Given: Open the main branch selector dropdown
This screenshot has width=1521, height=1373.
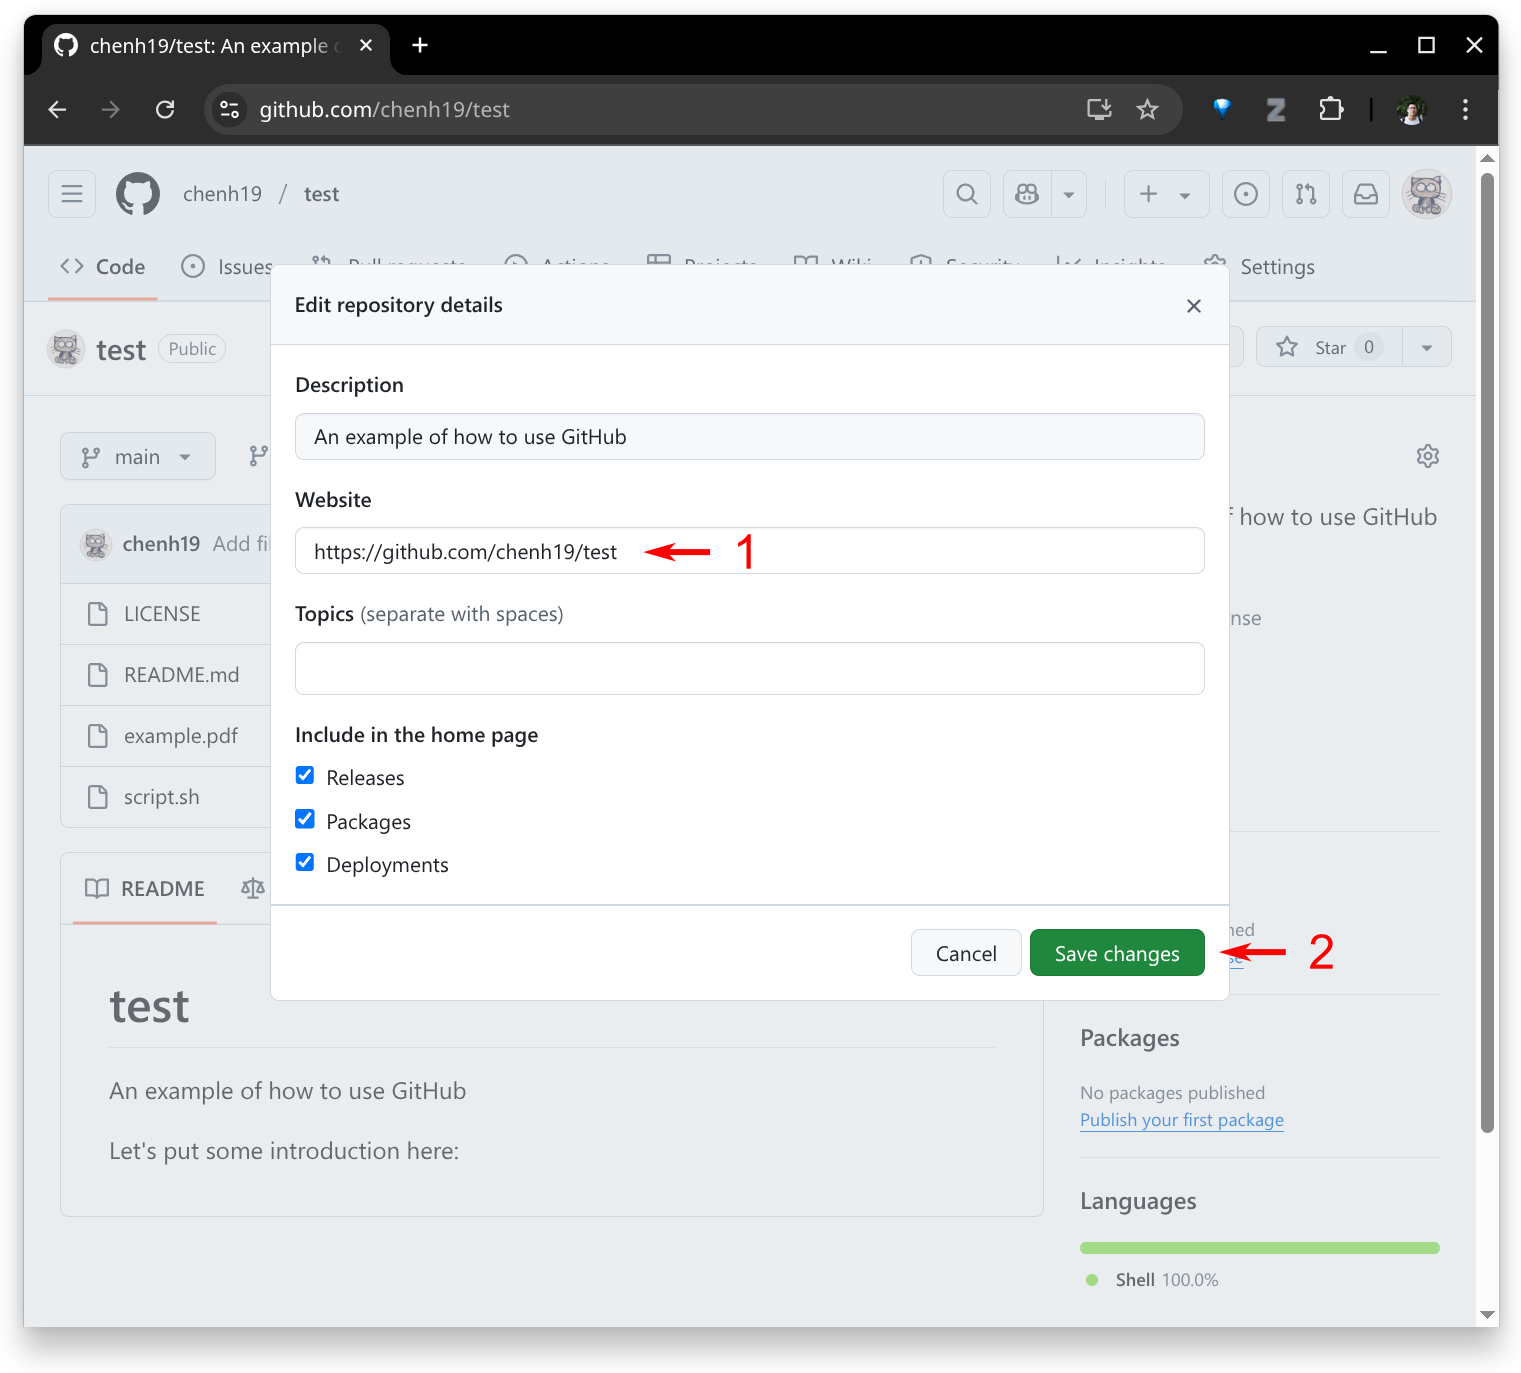Looking at the screenshot, I should [x=138, y=457].
